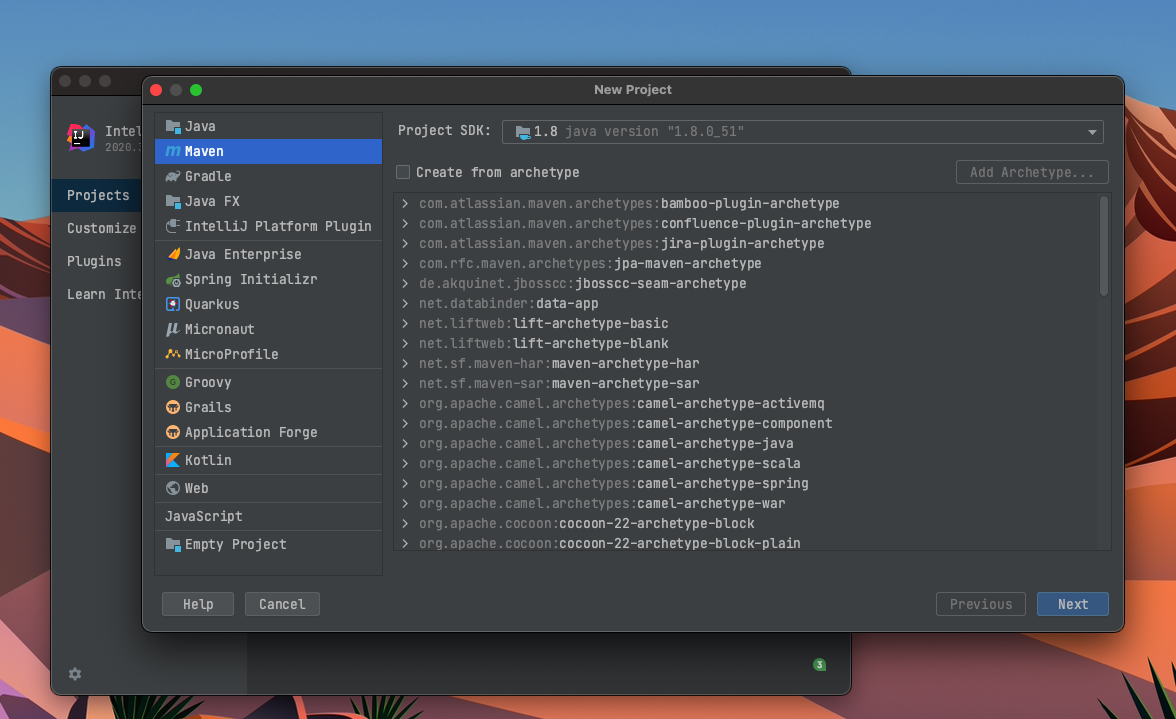The height and width of the screenshot is (719, 1176).
Task: Click the Web globe icon
Action: (173, 488)
